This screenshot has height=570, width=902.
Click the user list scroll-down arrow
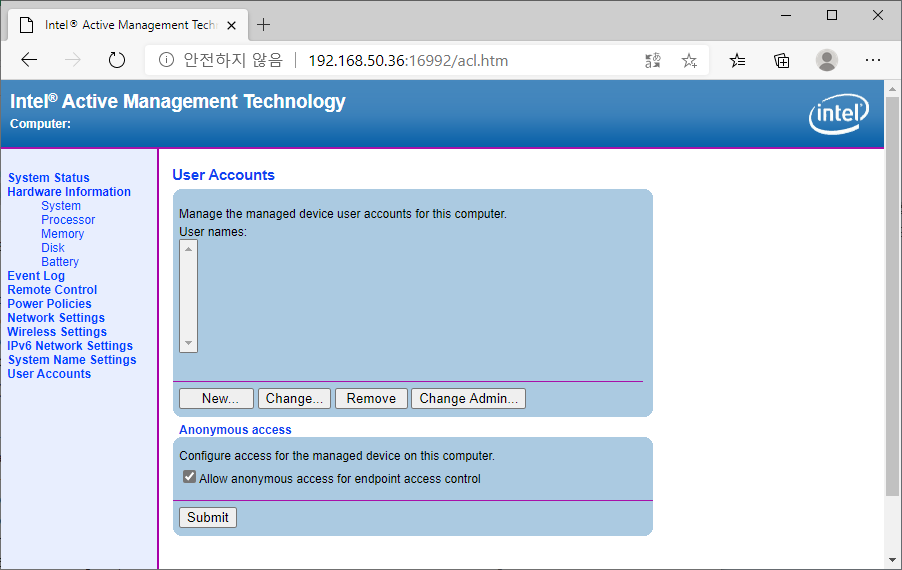(x=188, y=343)
